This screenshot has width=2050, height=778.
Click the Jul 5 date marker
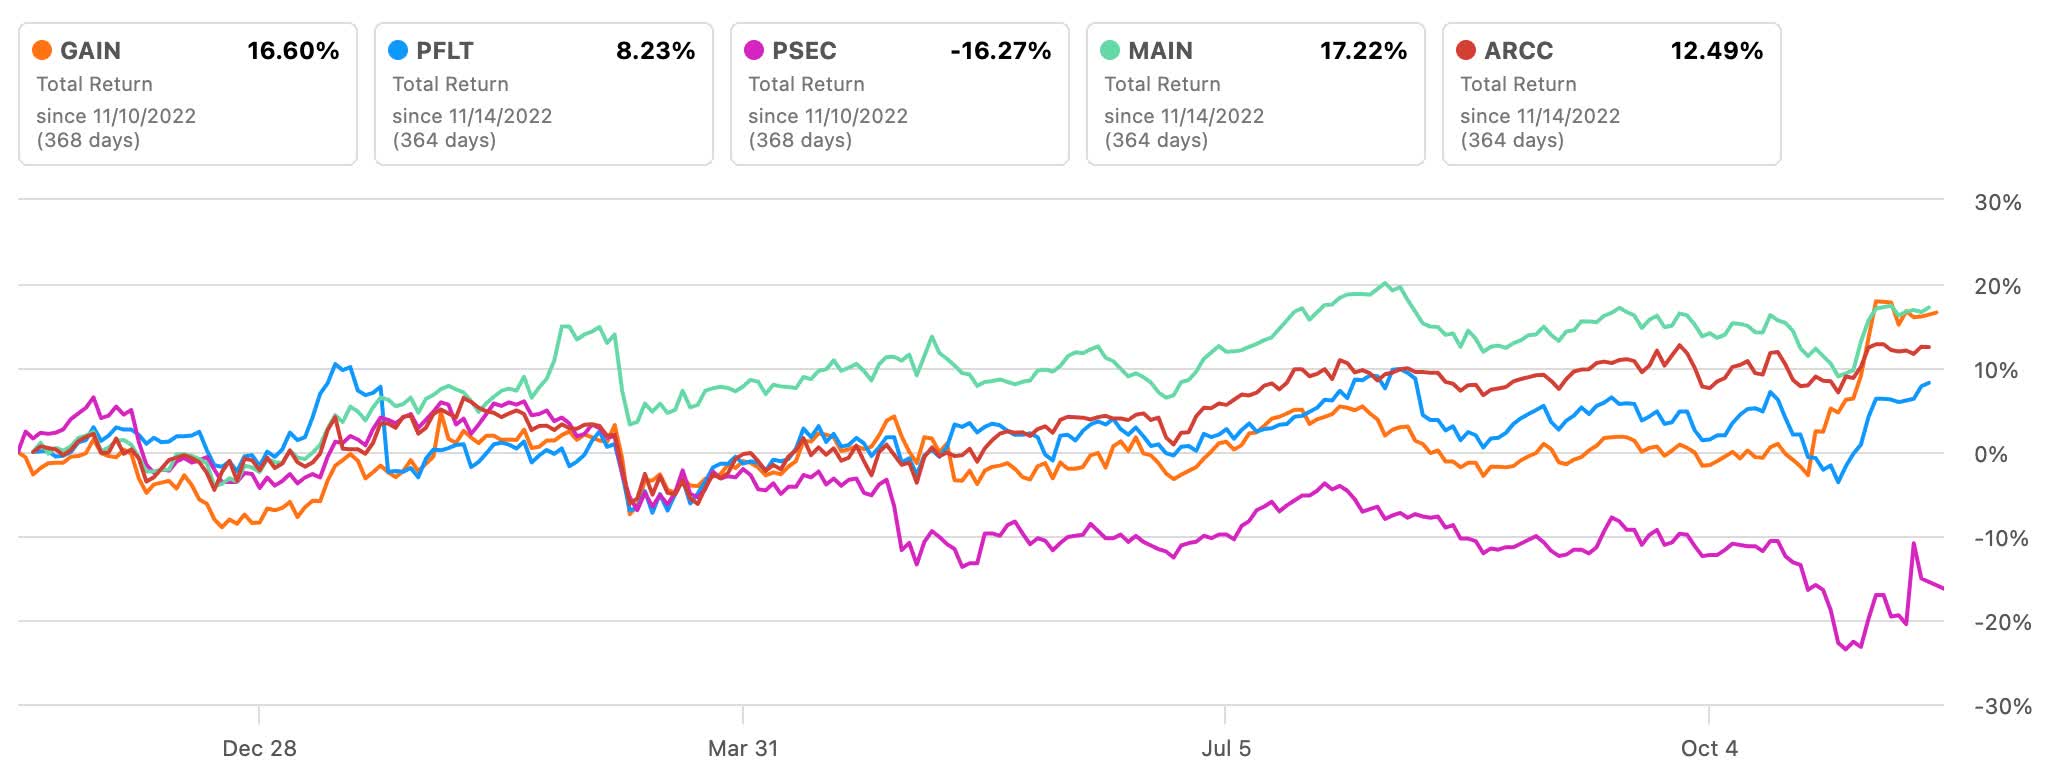[1226, 748]
